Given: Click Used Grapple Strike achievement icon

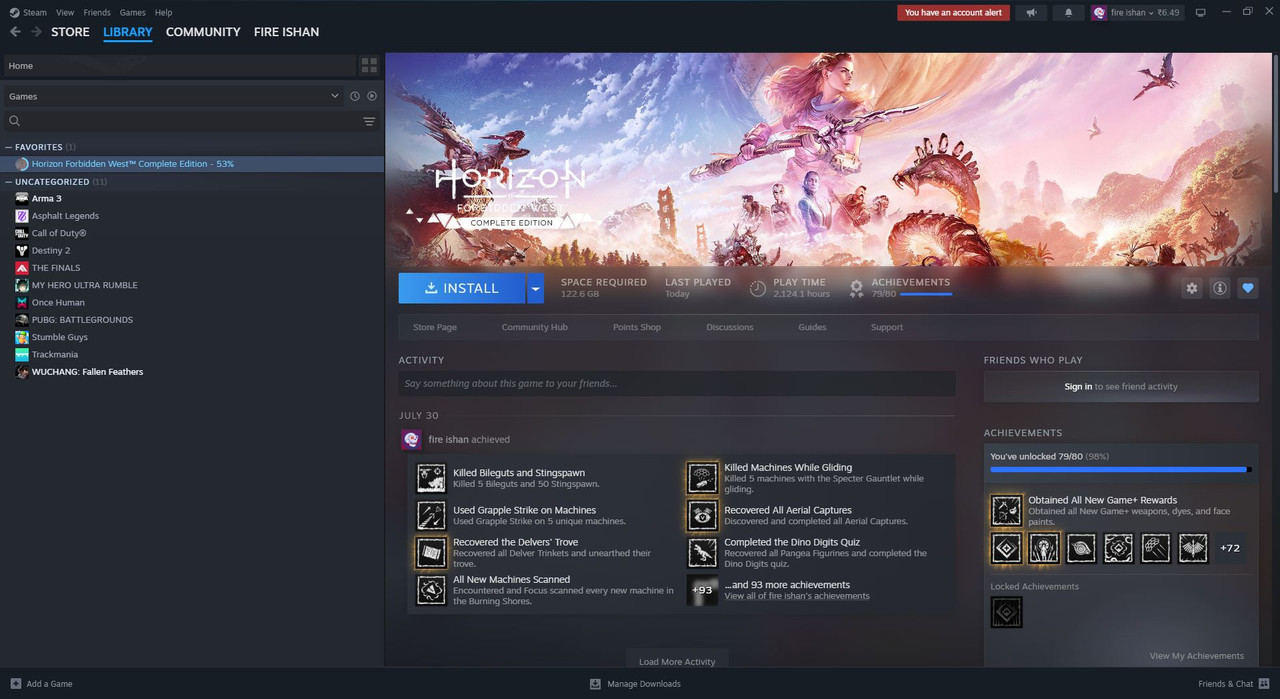Looking at the screenshot, I should 431,516.
